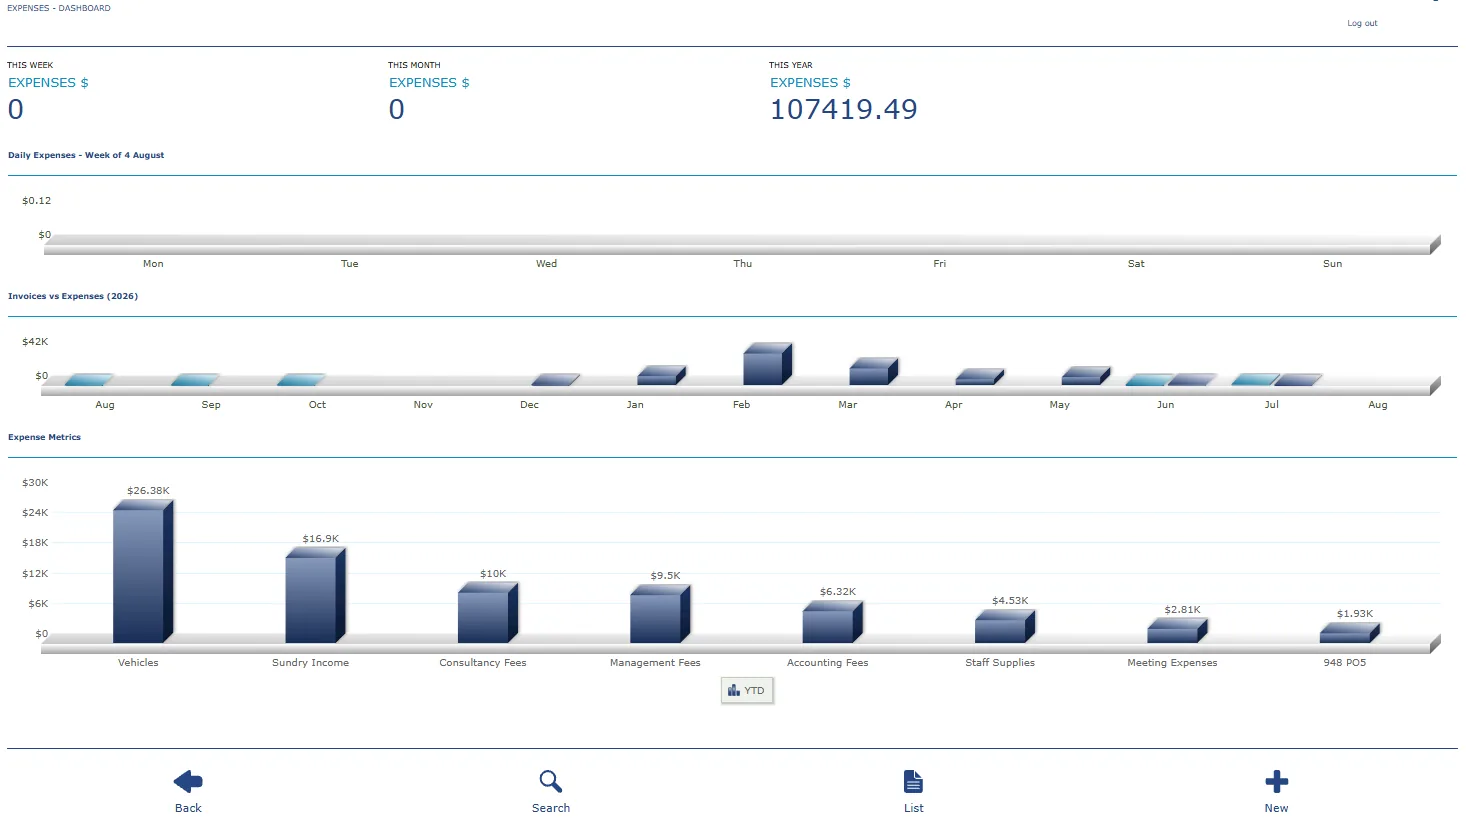Click the $9.5K value label

665,576
